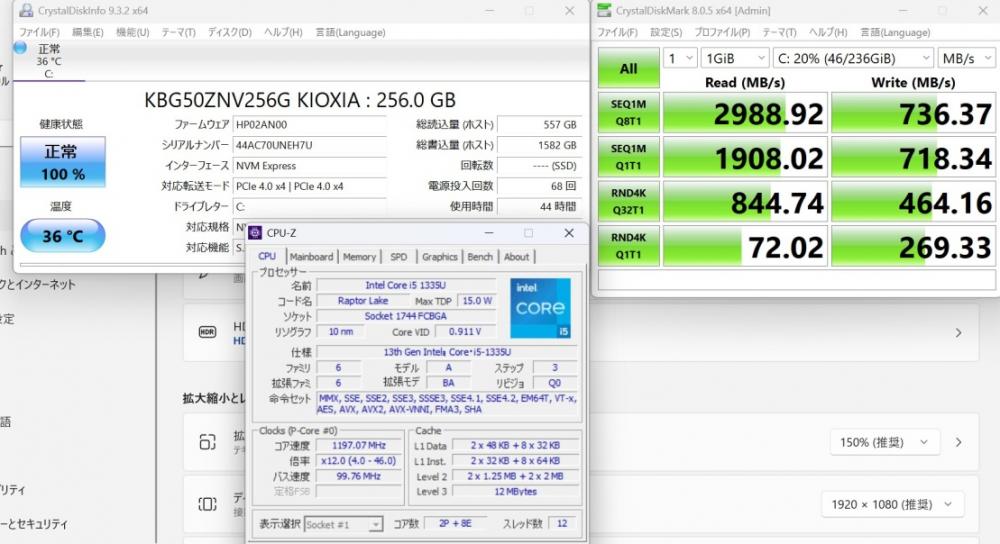Screen dimensions: 1000x544
Task: Switch to the SPD tab in CPU-Z
Action: (x=399, y=256)
